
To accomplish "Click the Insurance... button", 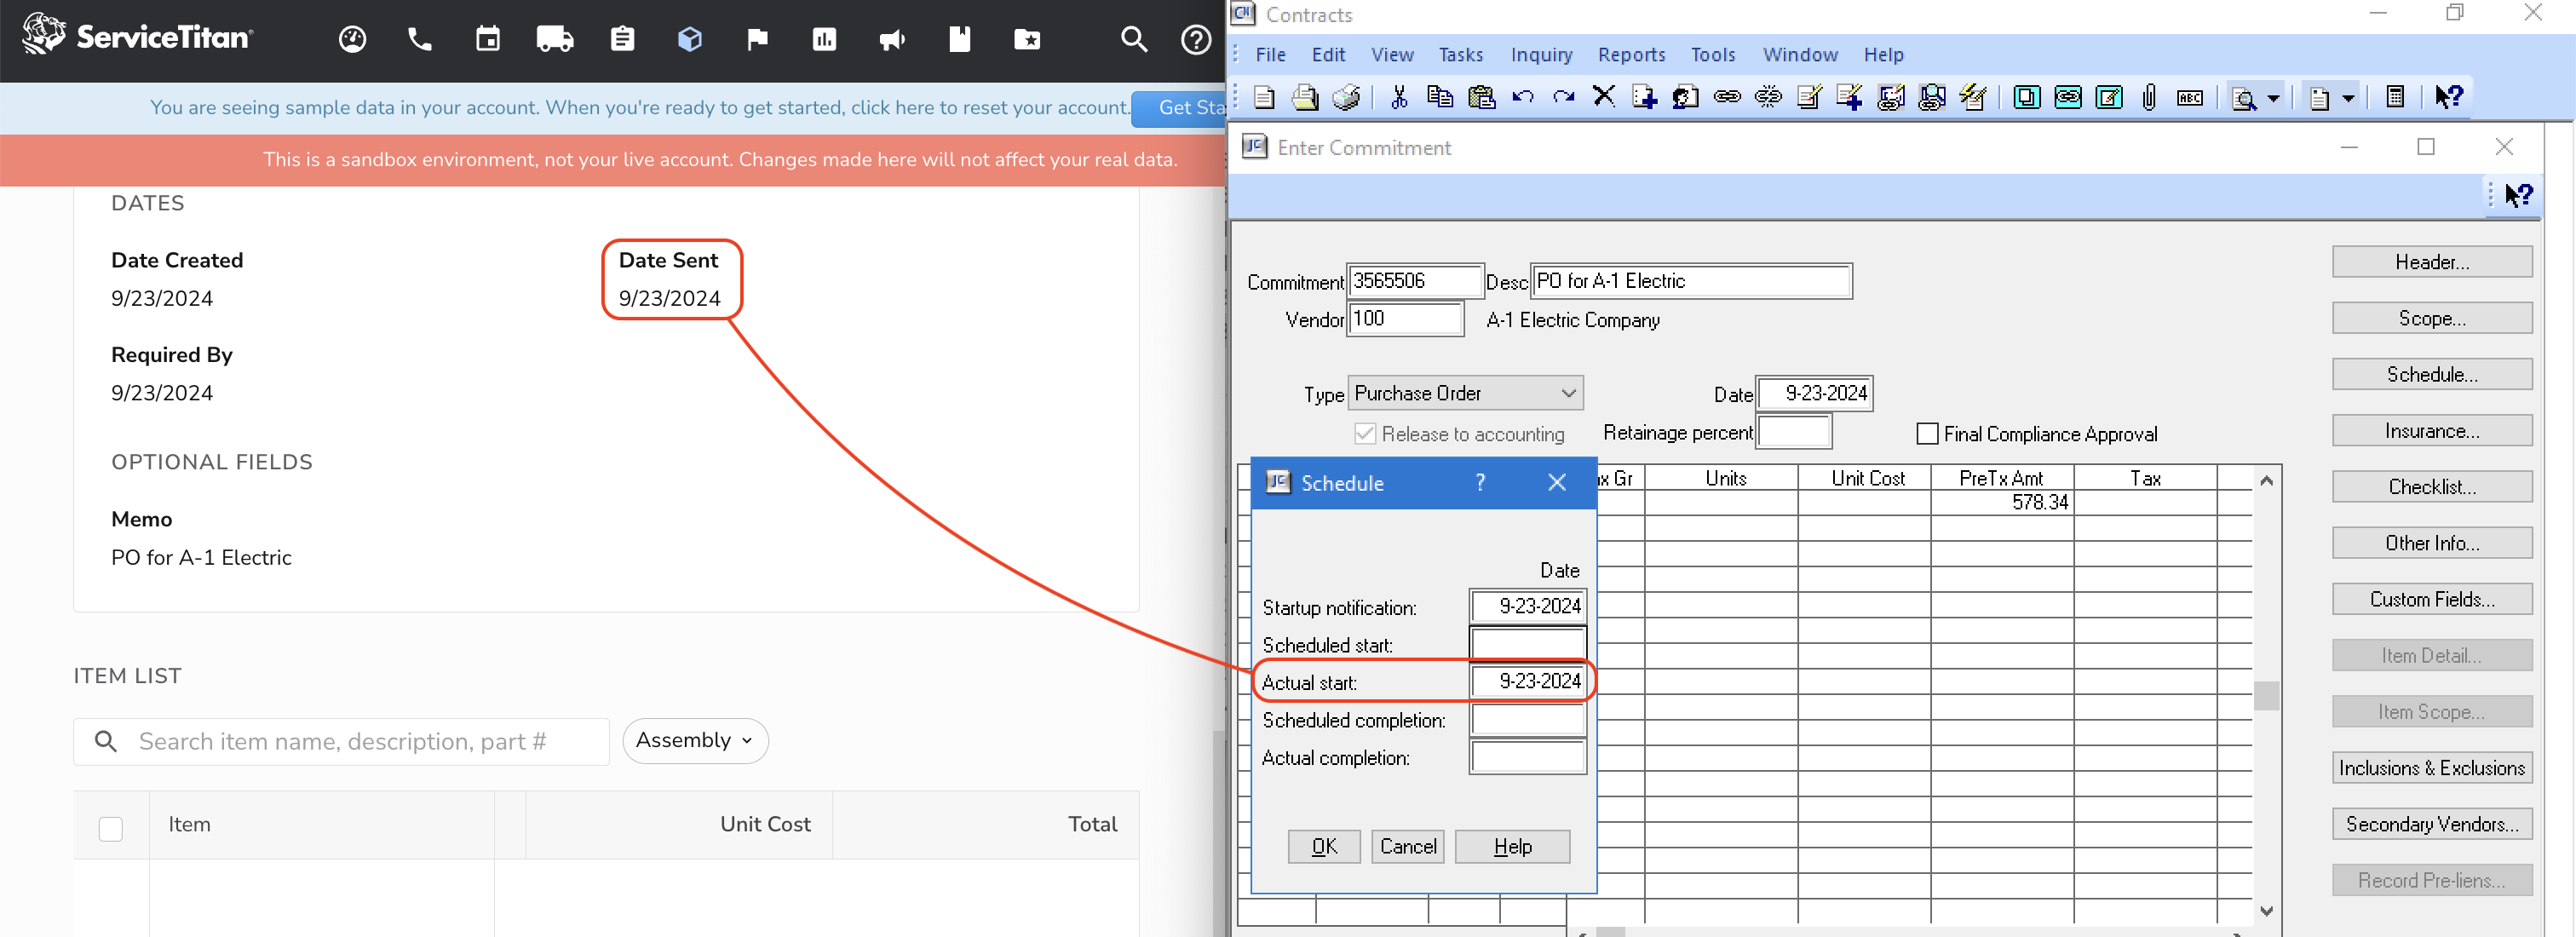I will coord(2432,431).
